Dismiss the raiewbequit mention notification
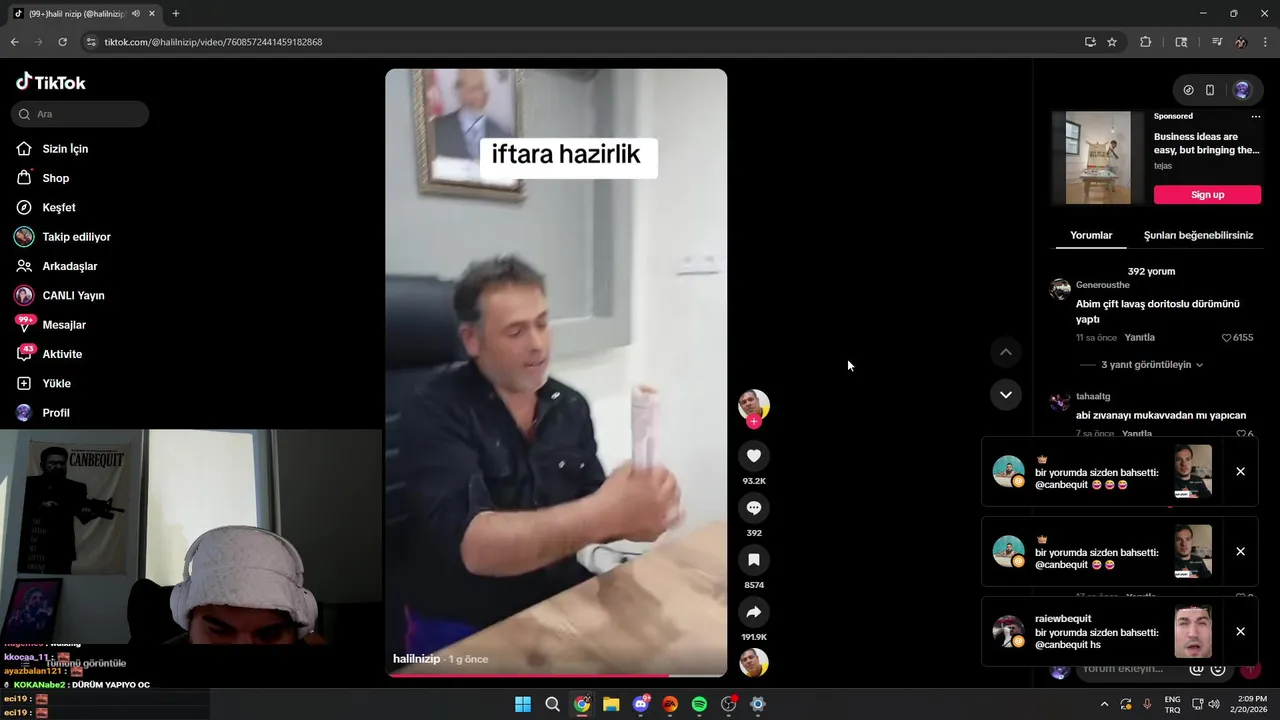 point(1240,632)
